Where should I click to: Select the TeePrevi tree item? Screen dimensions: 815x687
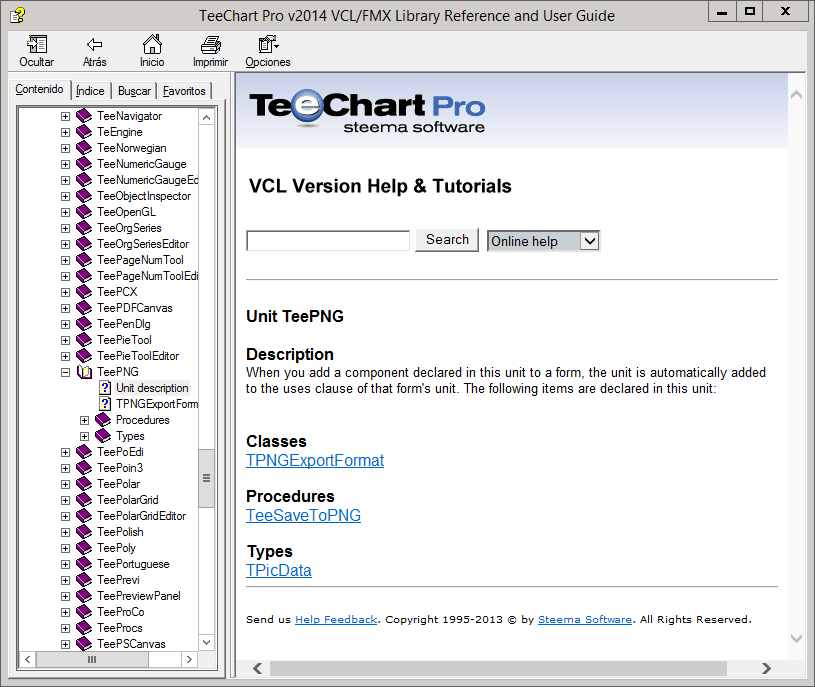coord(119,580)
